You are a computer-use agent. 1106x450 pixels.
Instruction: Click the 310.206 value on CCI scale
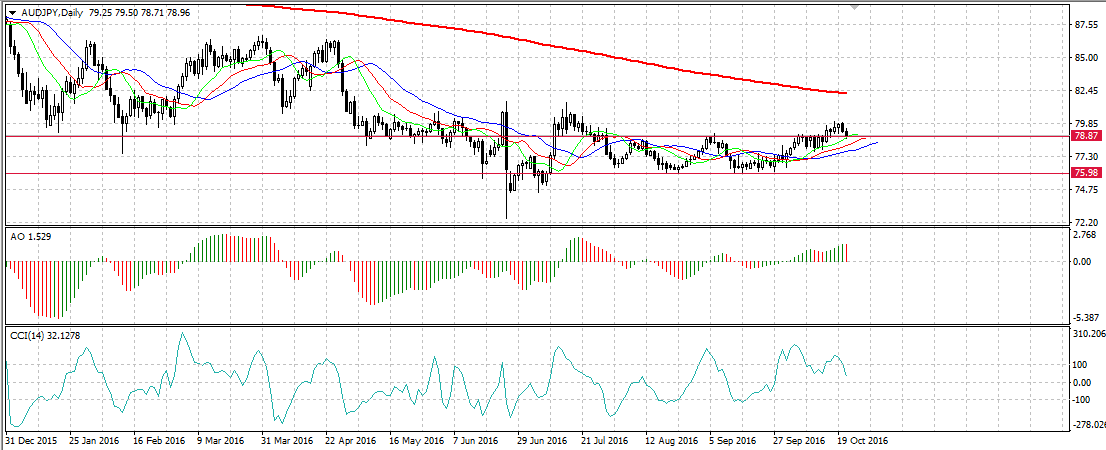click(x=1086, y=334)
